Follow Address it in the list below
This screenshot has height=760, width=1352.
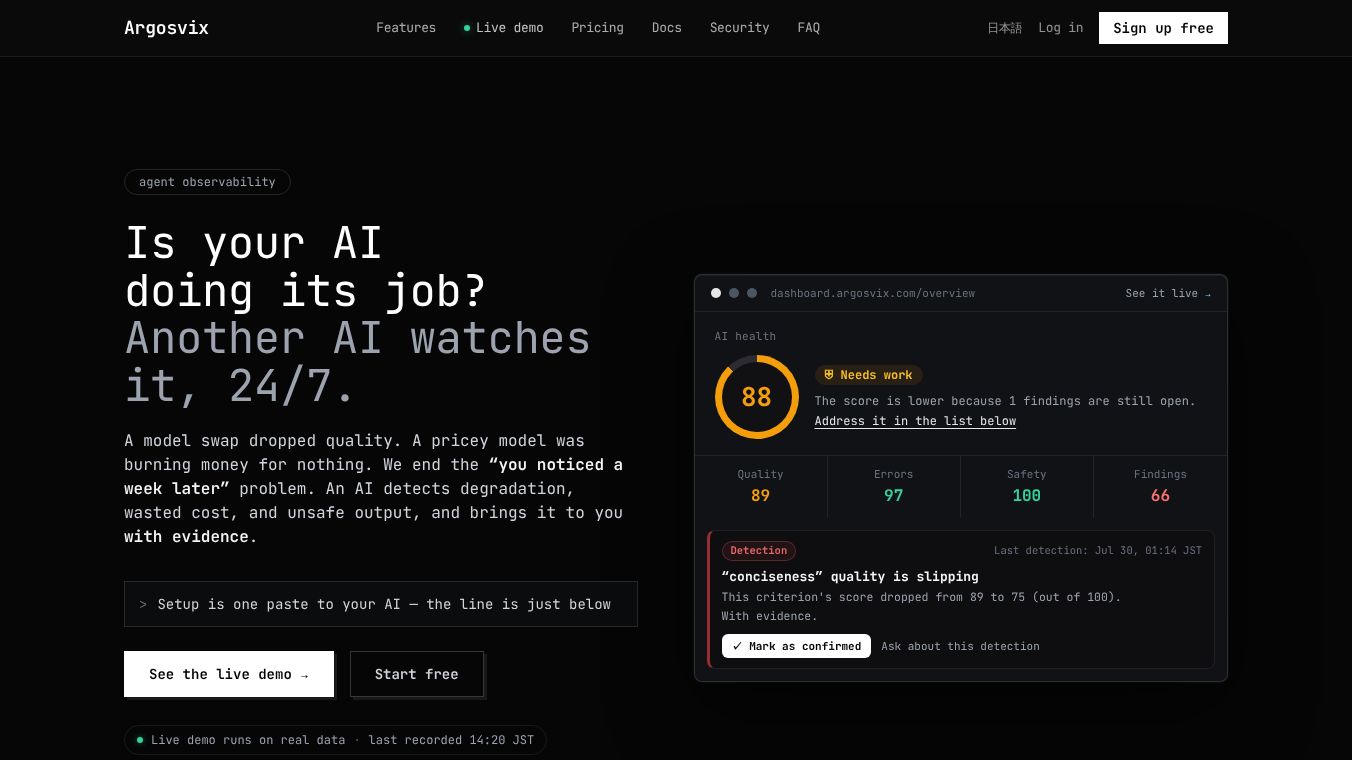(915, 421)
